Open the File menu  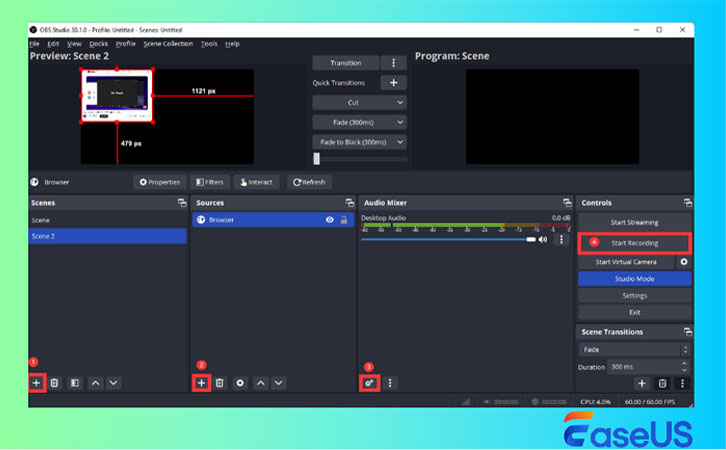click(x=34, y=44)
